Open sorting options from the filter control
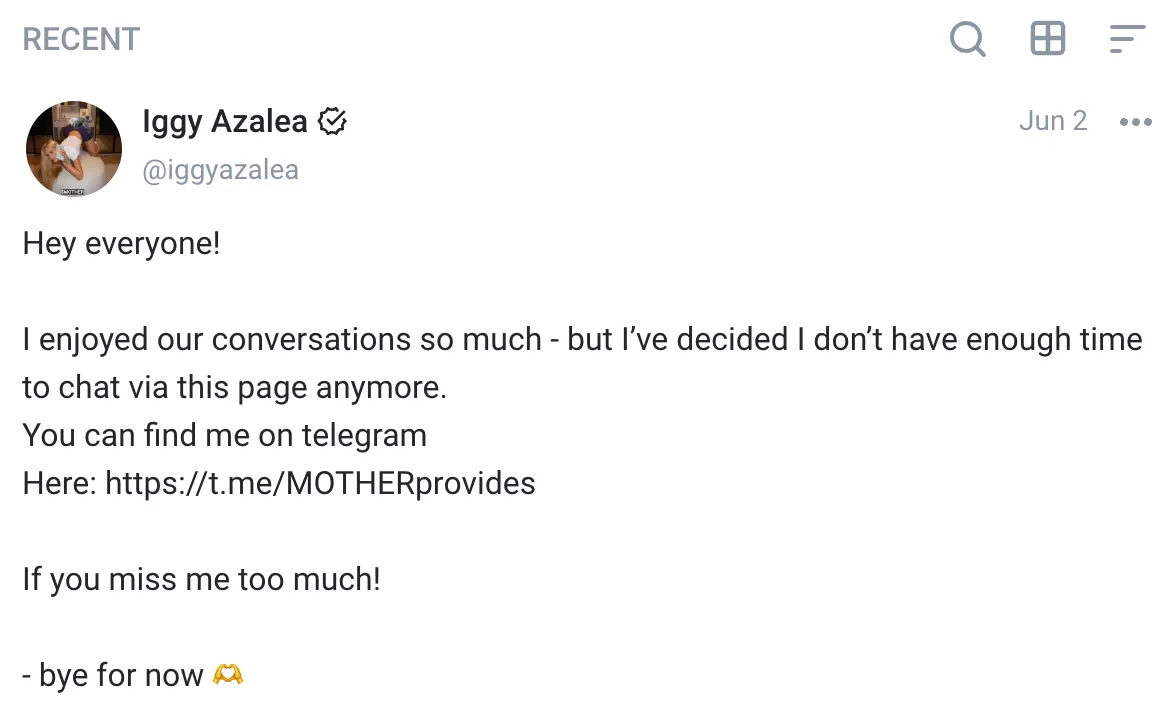The image size is (1170, 708). click(x=1127, y=39)
